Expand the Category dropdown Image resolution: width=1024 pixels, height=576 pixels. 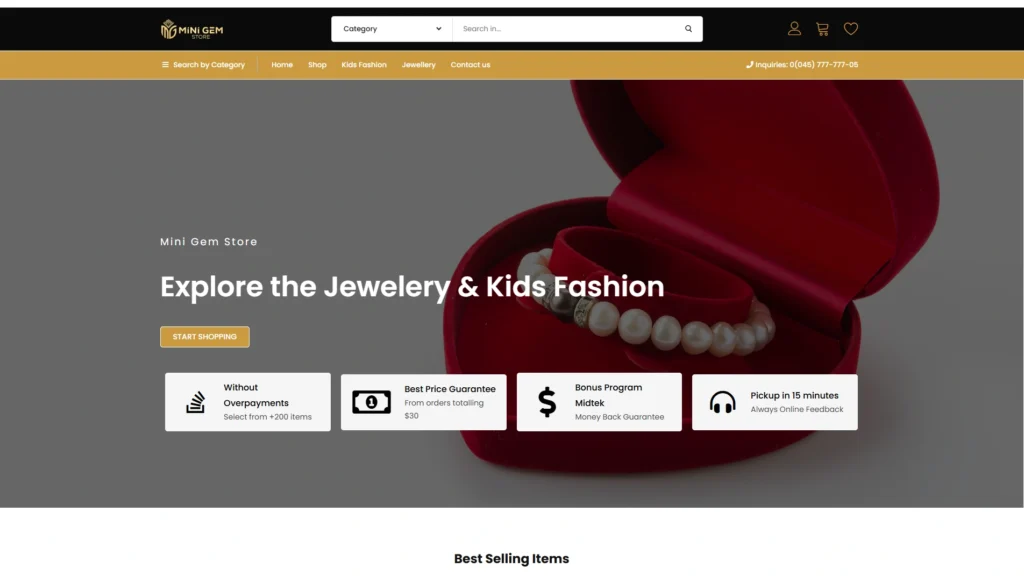tap(392, 29)
